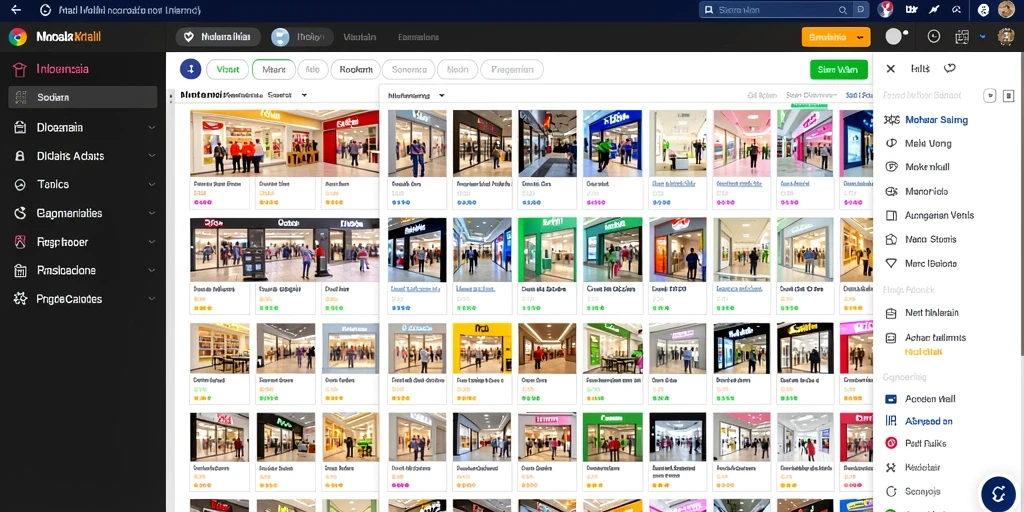
Task: Click the heart icon in right panel header
Action: (x=950, y=68)
